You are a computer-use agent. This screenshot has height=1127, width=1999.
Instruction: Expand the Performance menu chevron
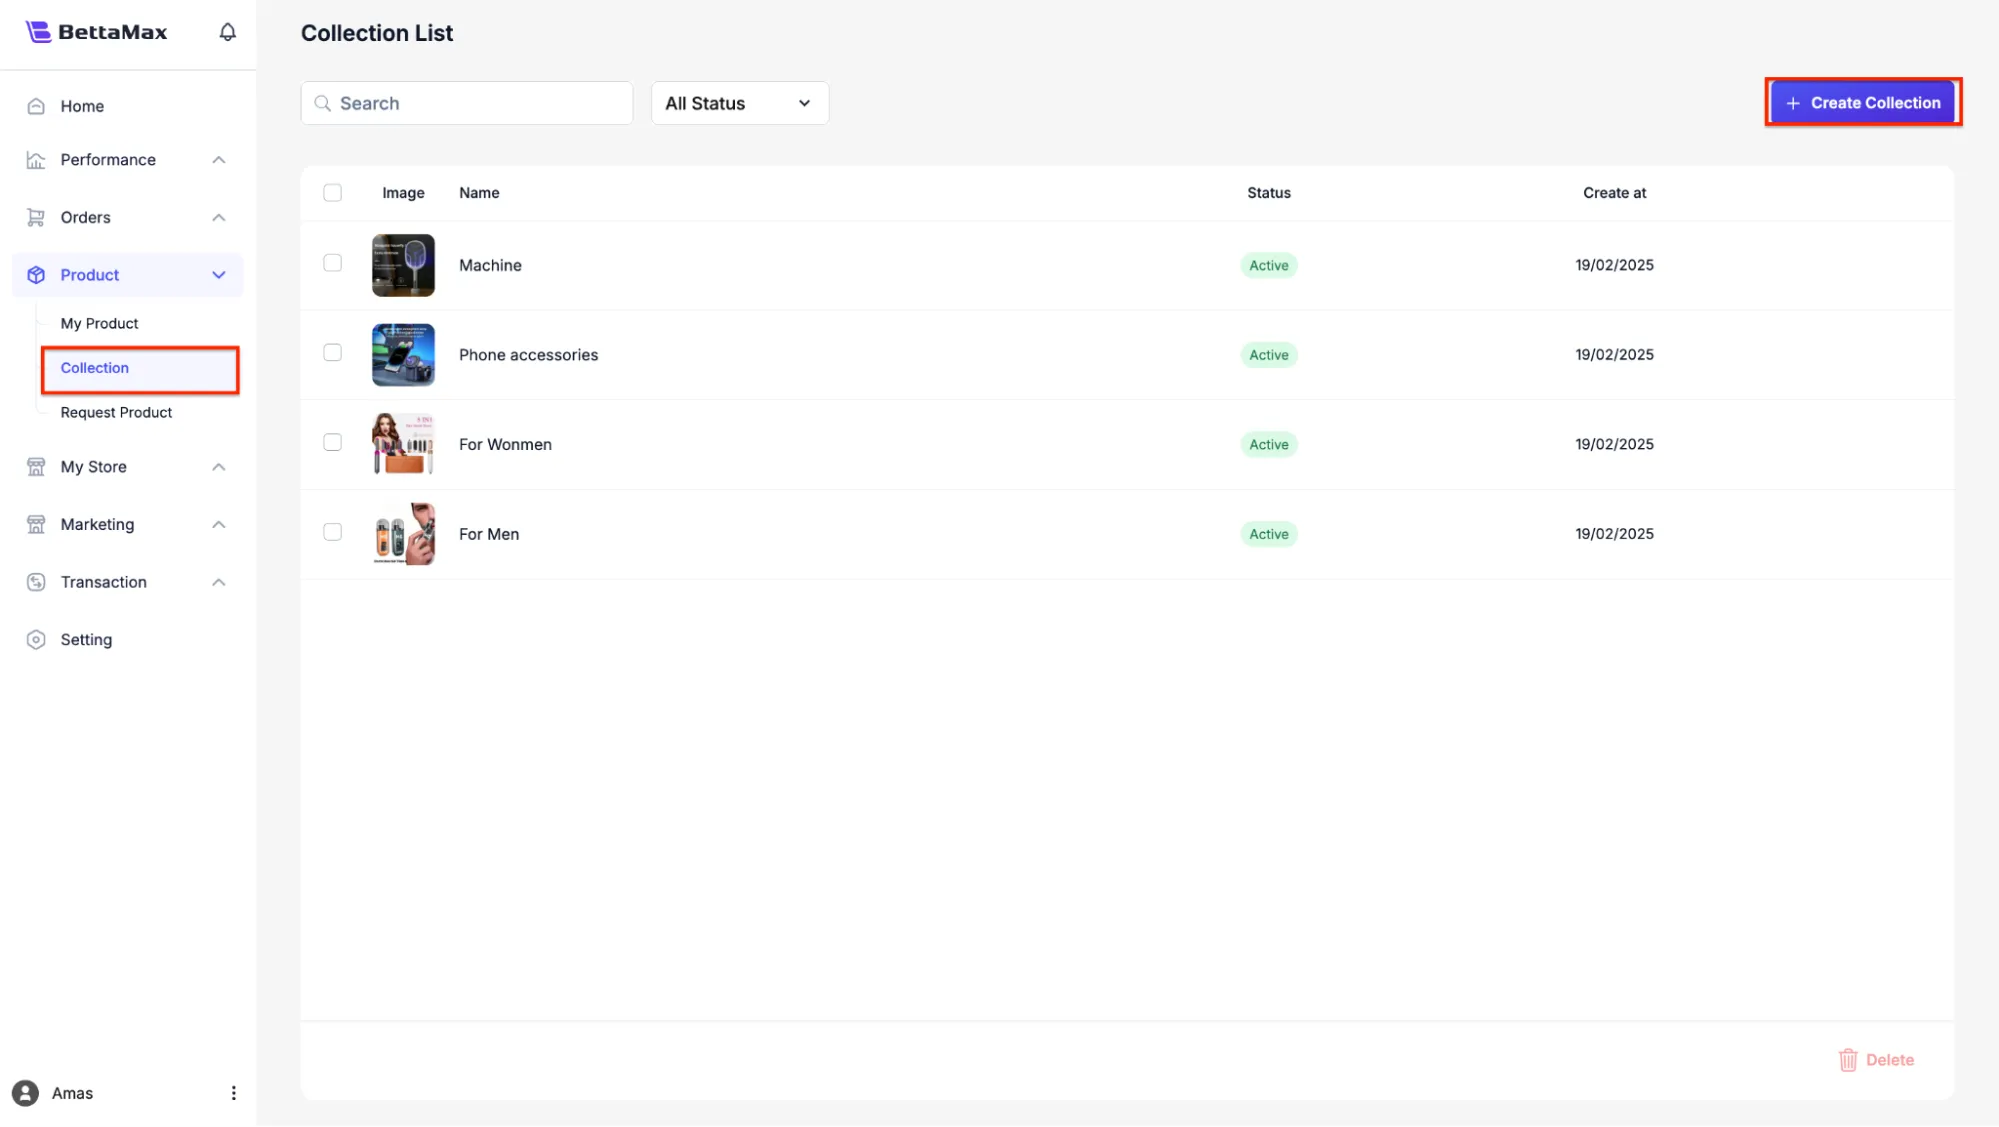point(219,160)
